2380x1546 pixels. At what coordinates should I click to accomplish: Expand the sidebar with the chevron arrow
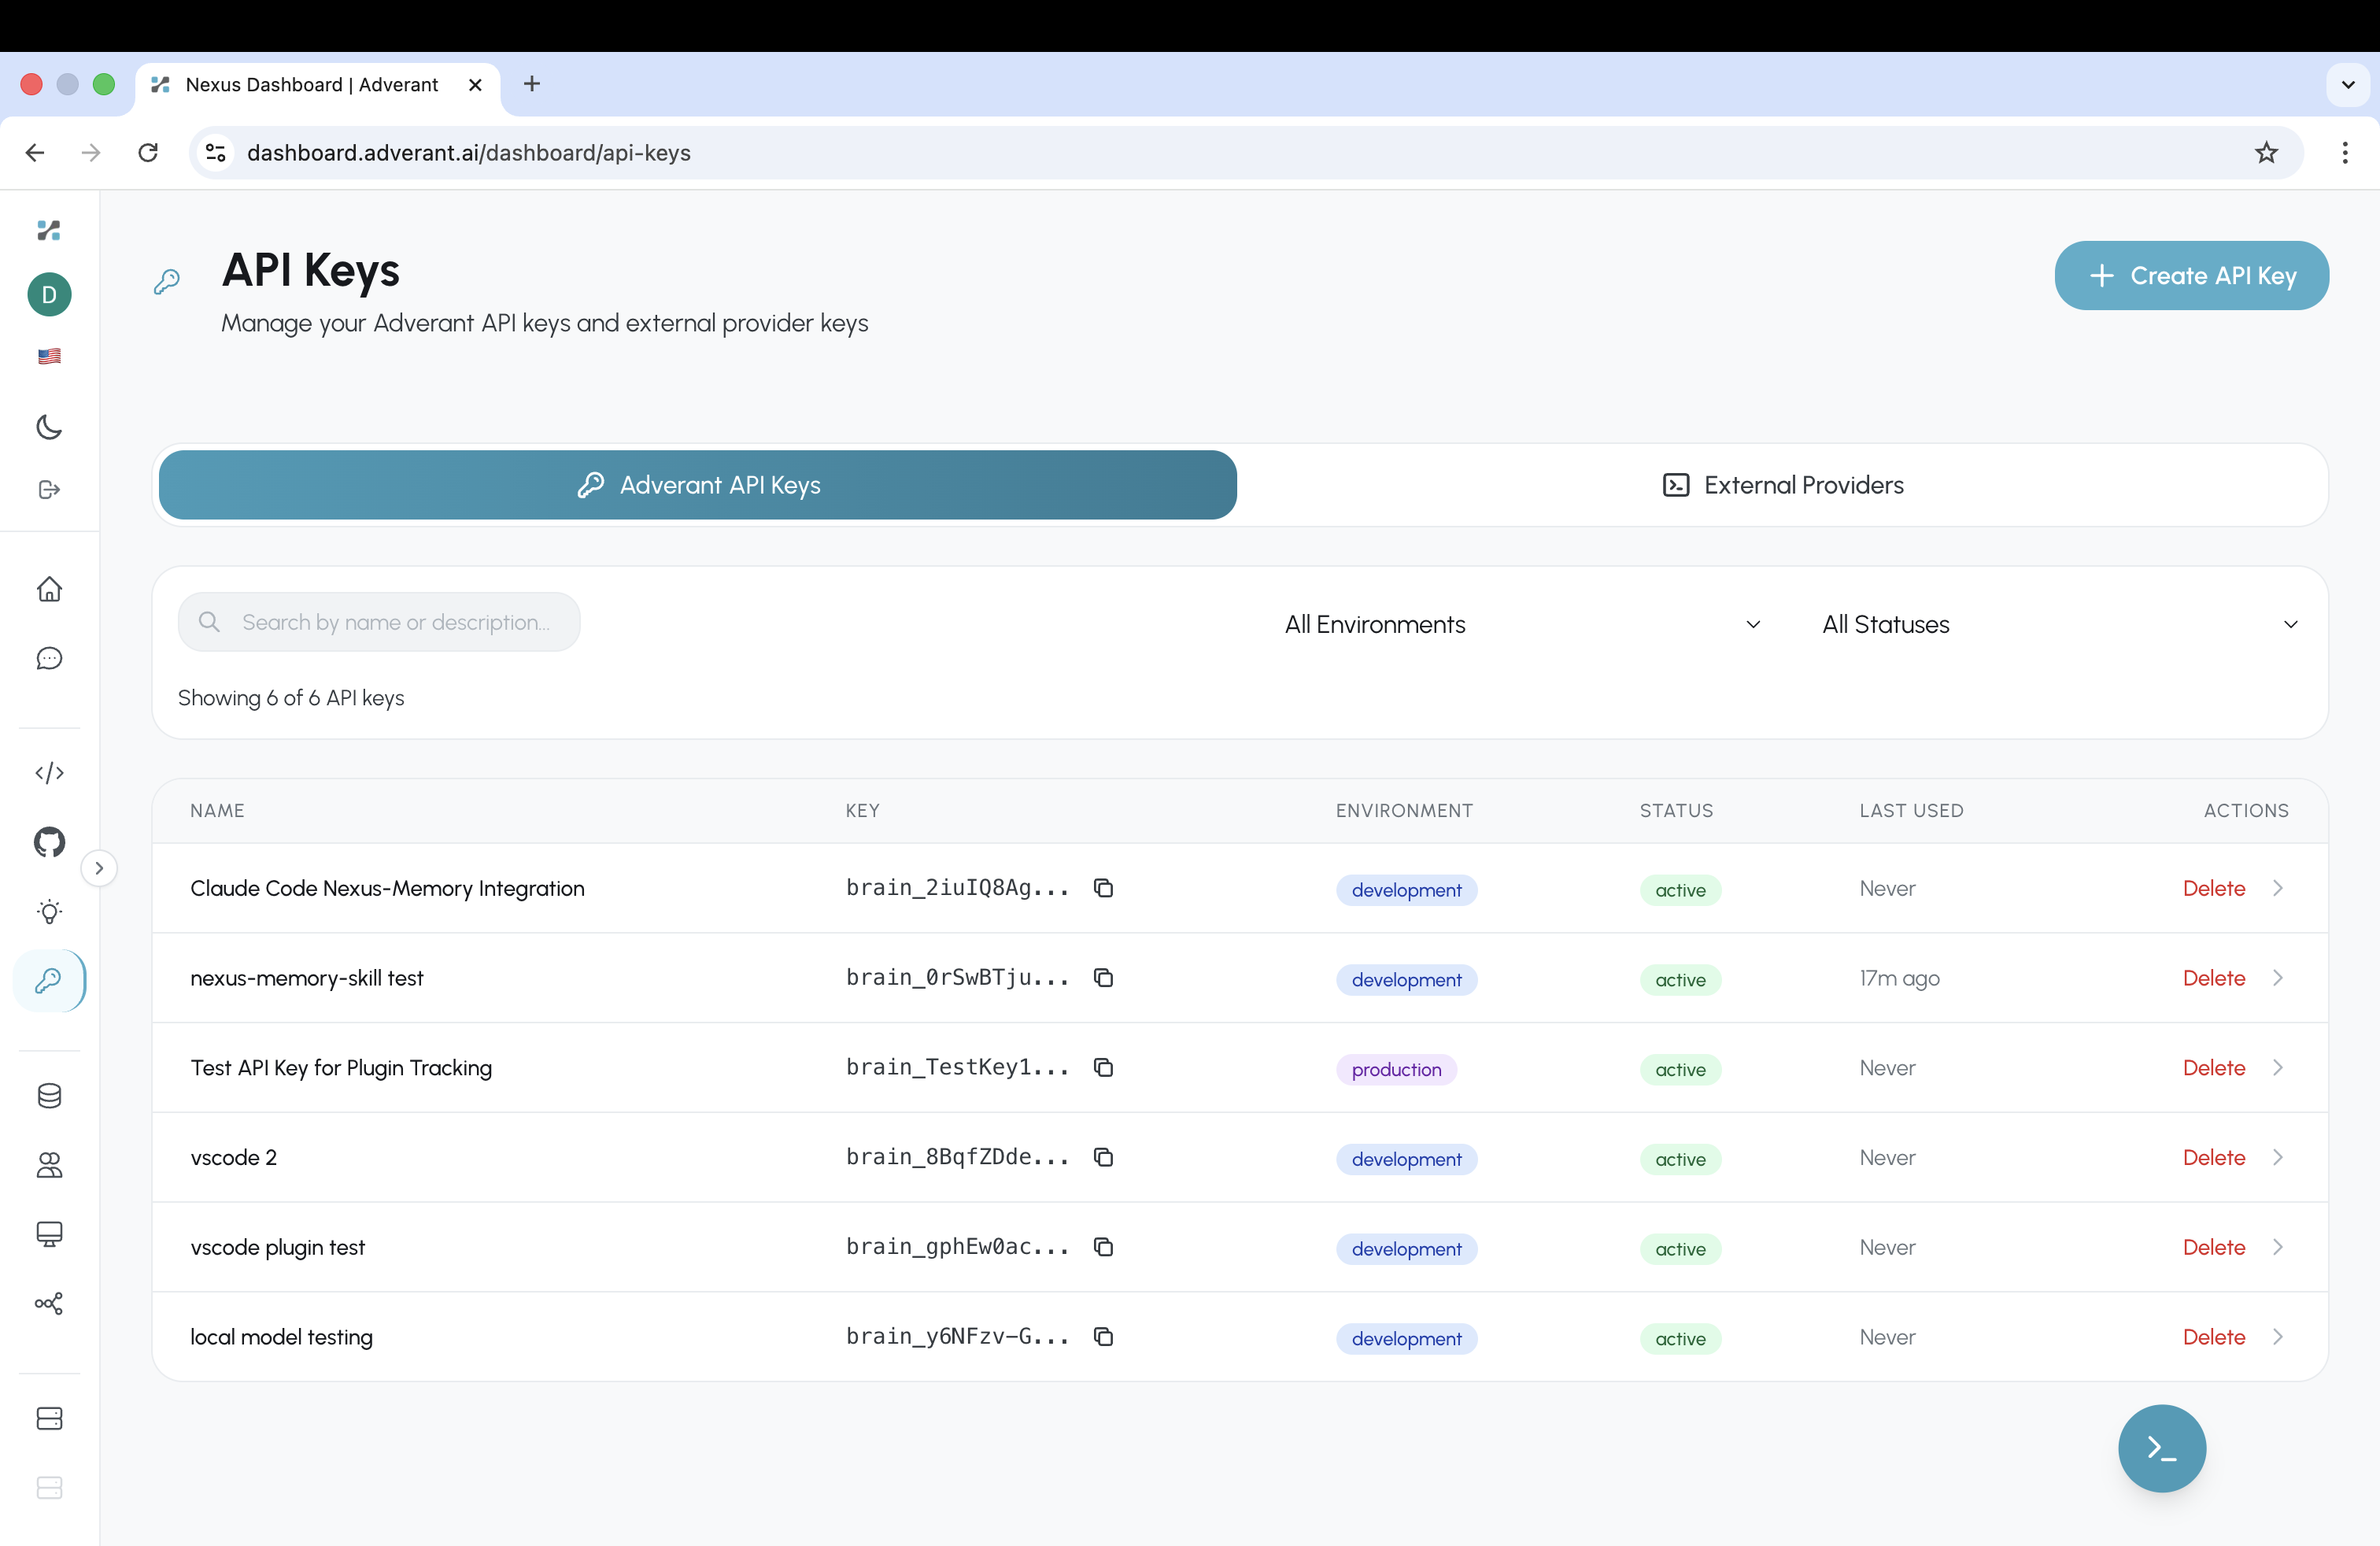(99, 868)
